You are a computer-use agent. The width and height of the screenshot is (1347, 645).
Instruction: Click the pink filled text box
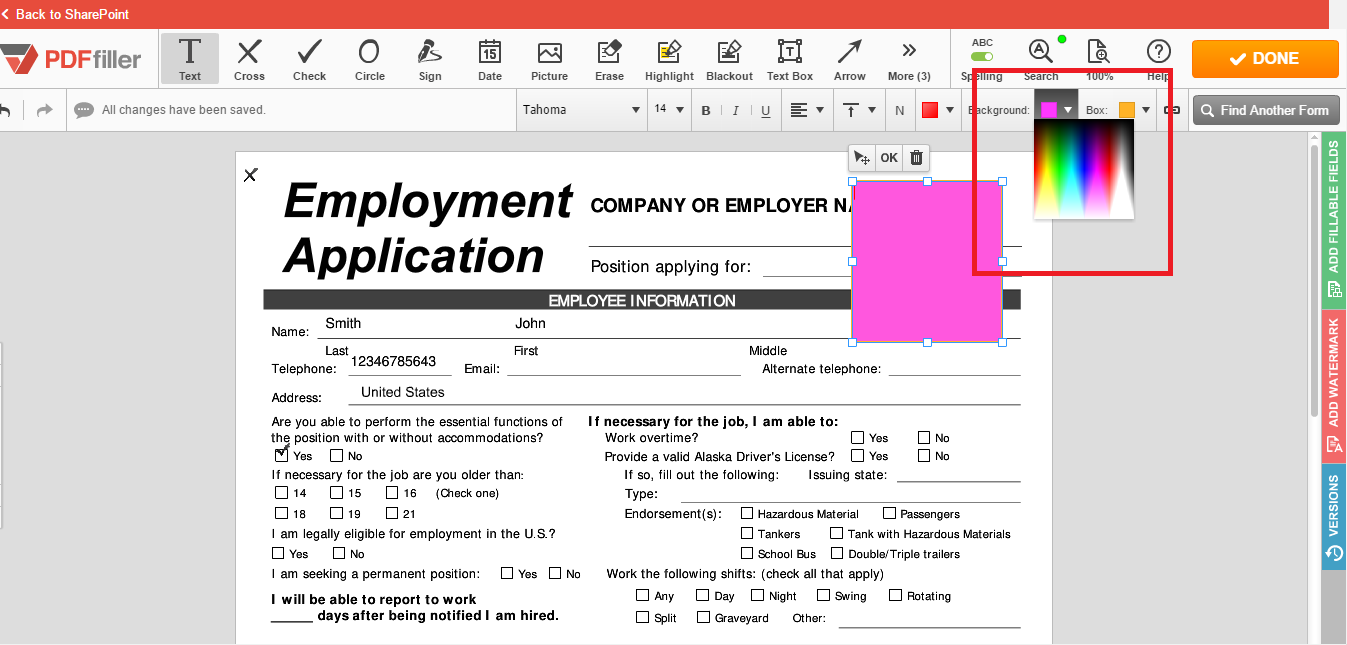[x=927, y=261]
